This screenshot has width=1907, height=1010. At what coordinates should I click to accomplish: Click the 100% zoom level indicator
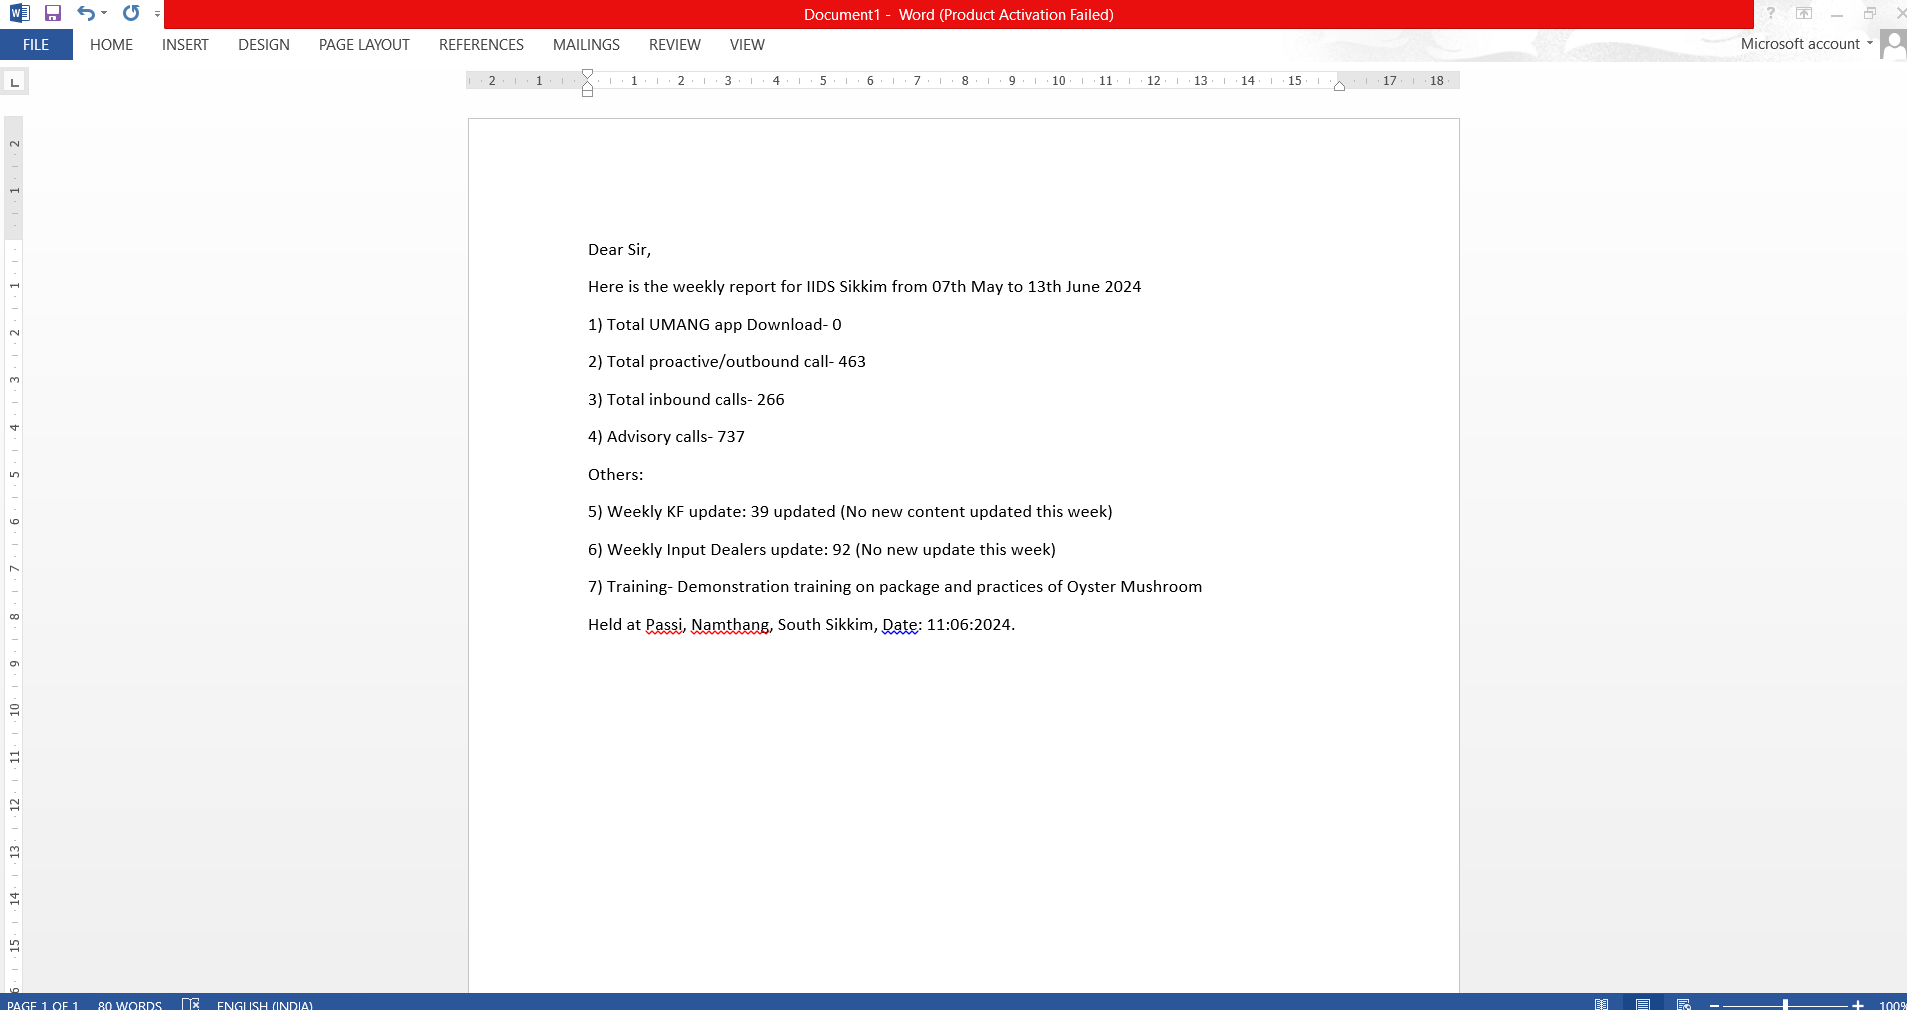[x=1892, y=1004]
